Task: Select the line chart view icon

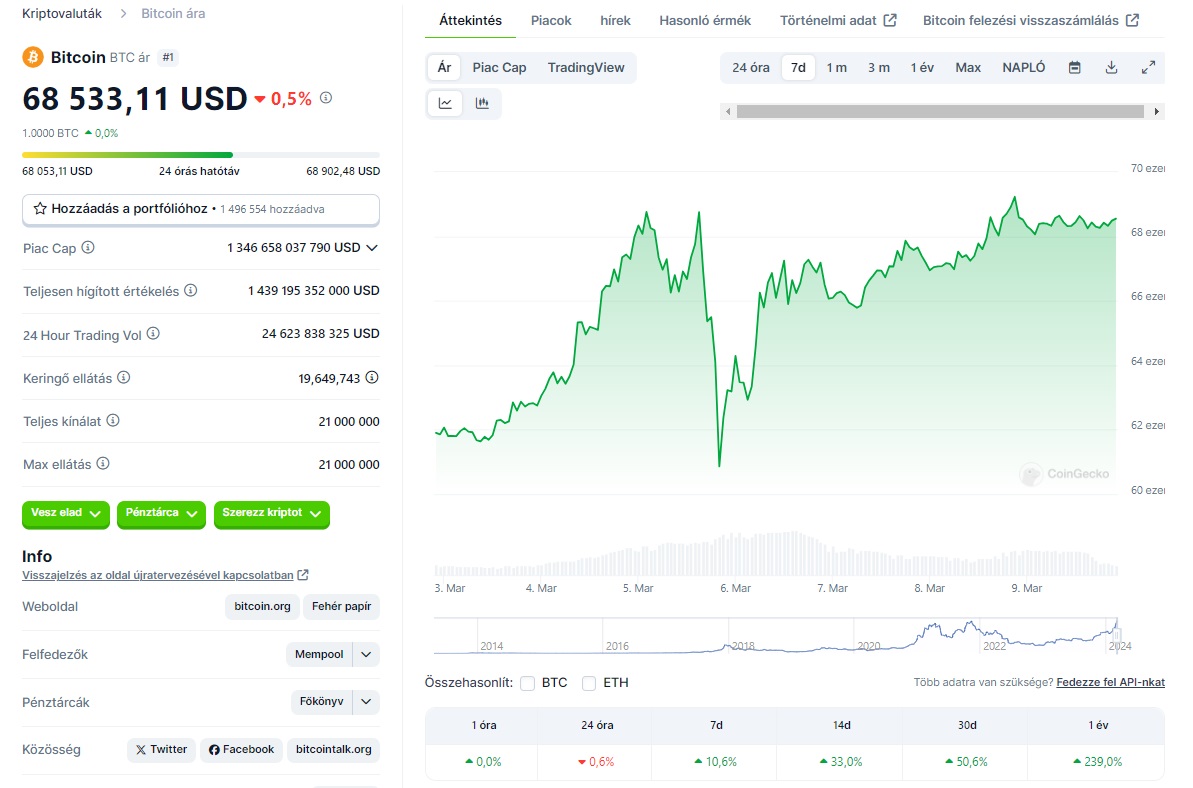Action: [445, 103]
